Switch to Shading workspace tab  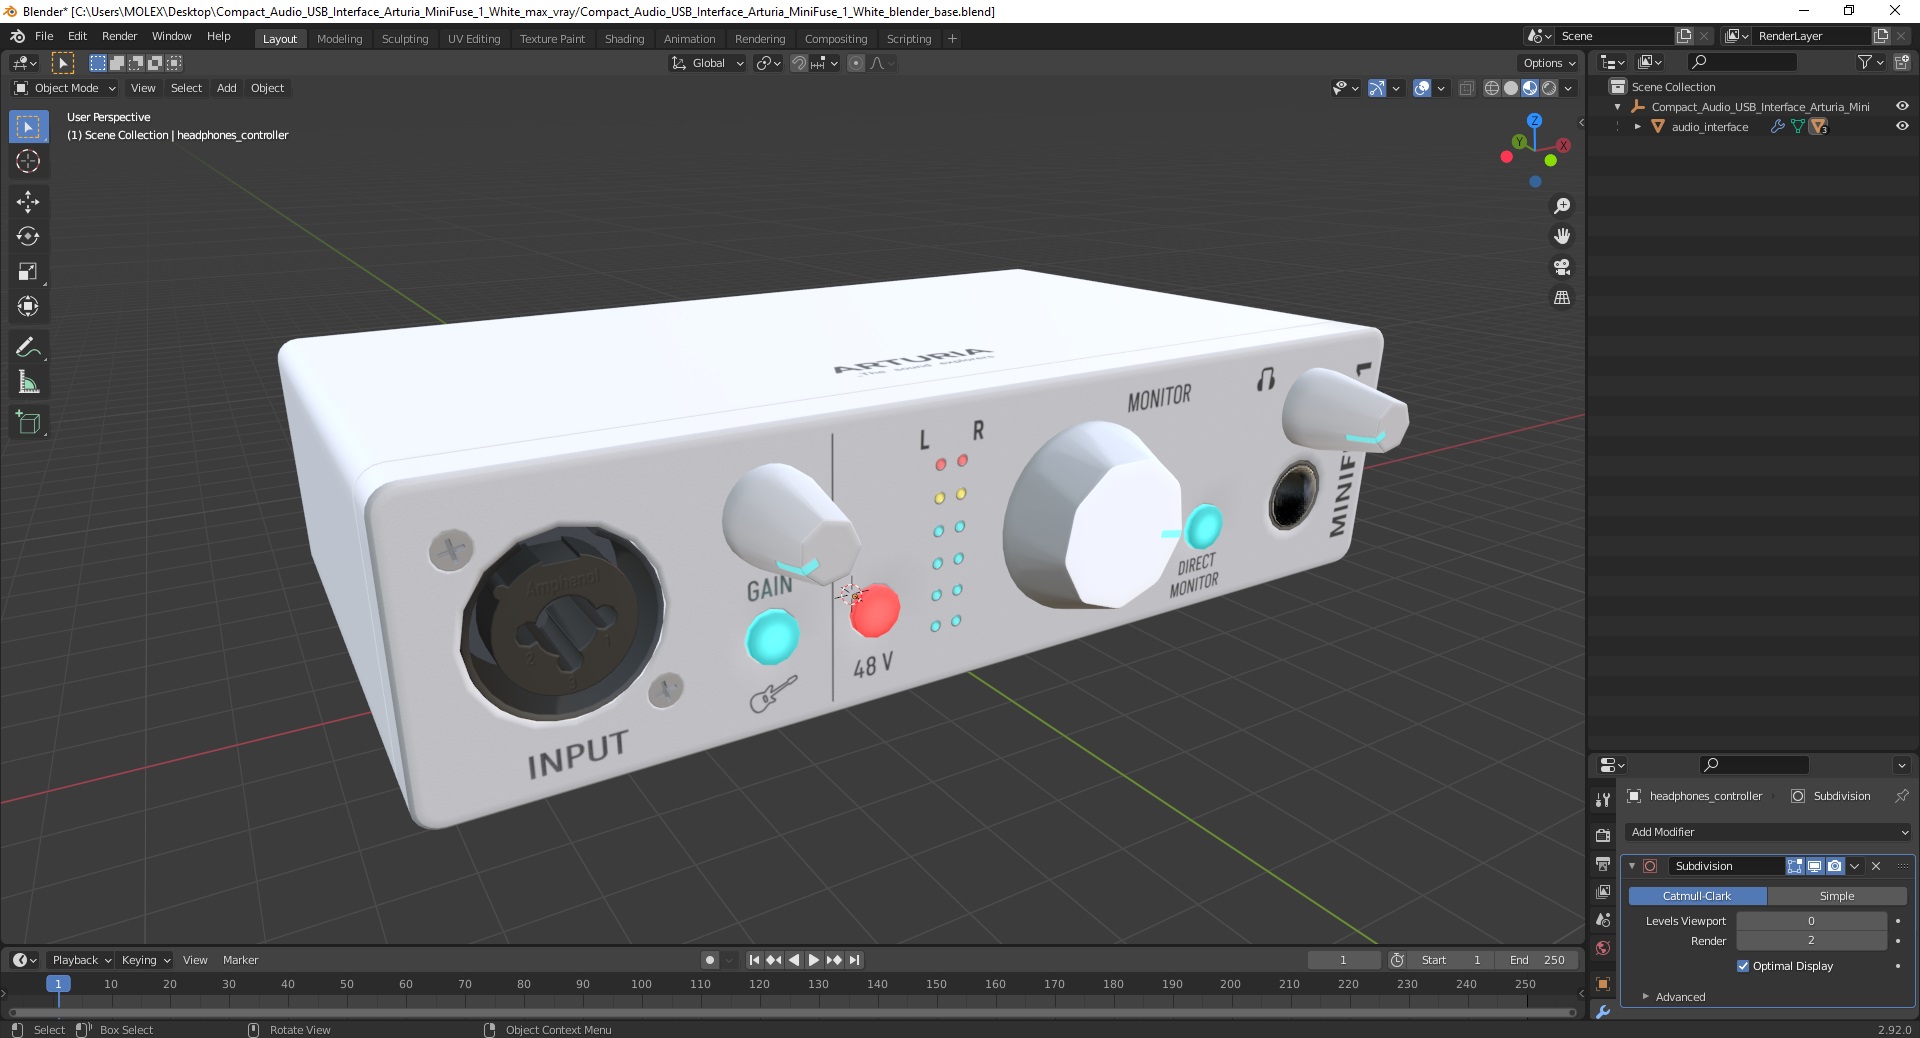[624, 39]
